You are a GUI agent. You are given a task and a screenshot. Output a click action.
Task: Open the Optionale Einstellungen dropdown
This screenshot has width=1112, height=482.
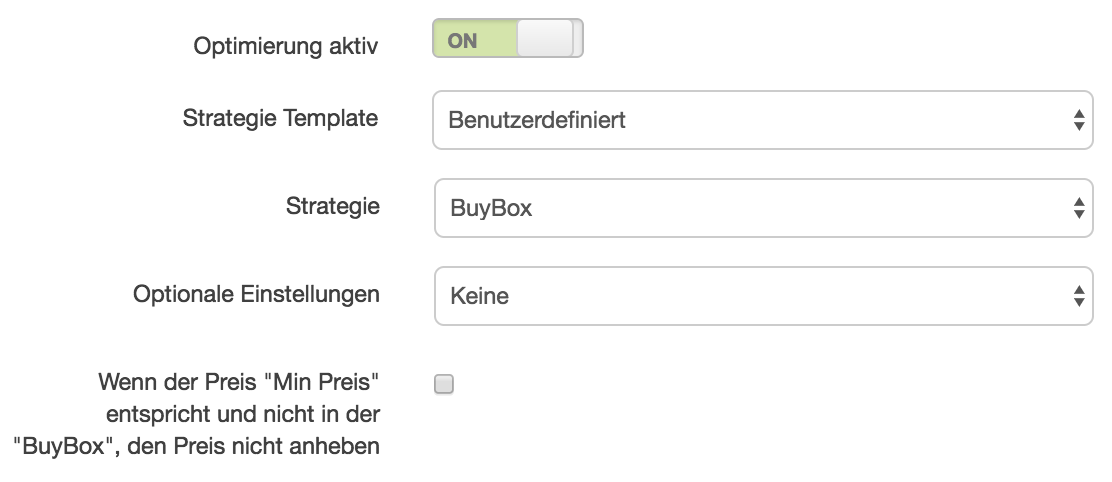tap(764, 296)
